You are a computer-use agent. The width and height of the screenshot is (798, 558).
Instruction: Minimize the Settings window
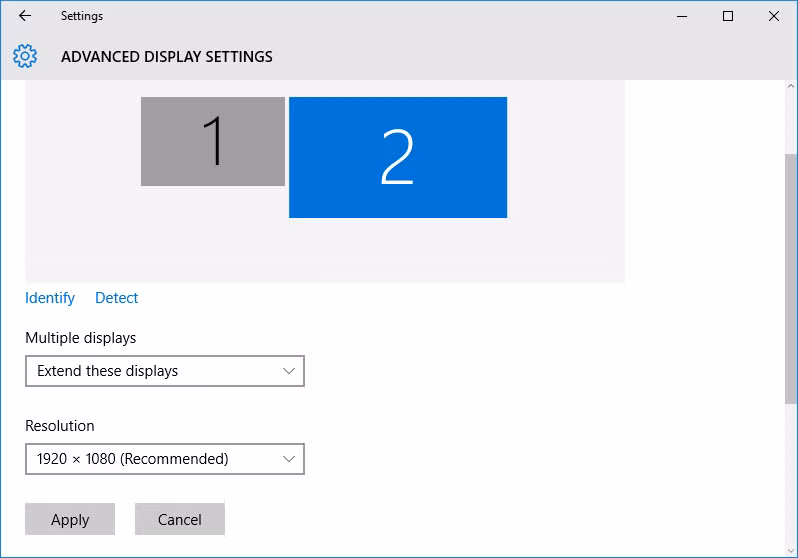coord(681,16)
